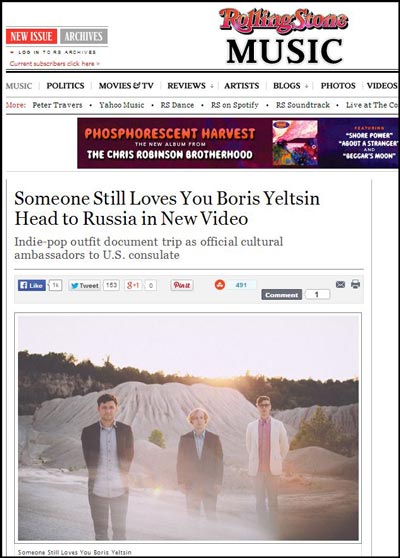The height and width of the screenshot is (558, 400).
Task: Open the Photos section
Action: (338, 86)
